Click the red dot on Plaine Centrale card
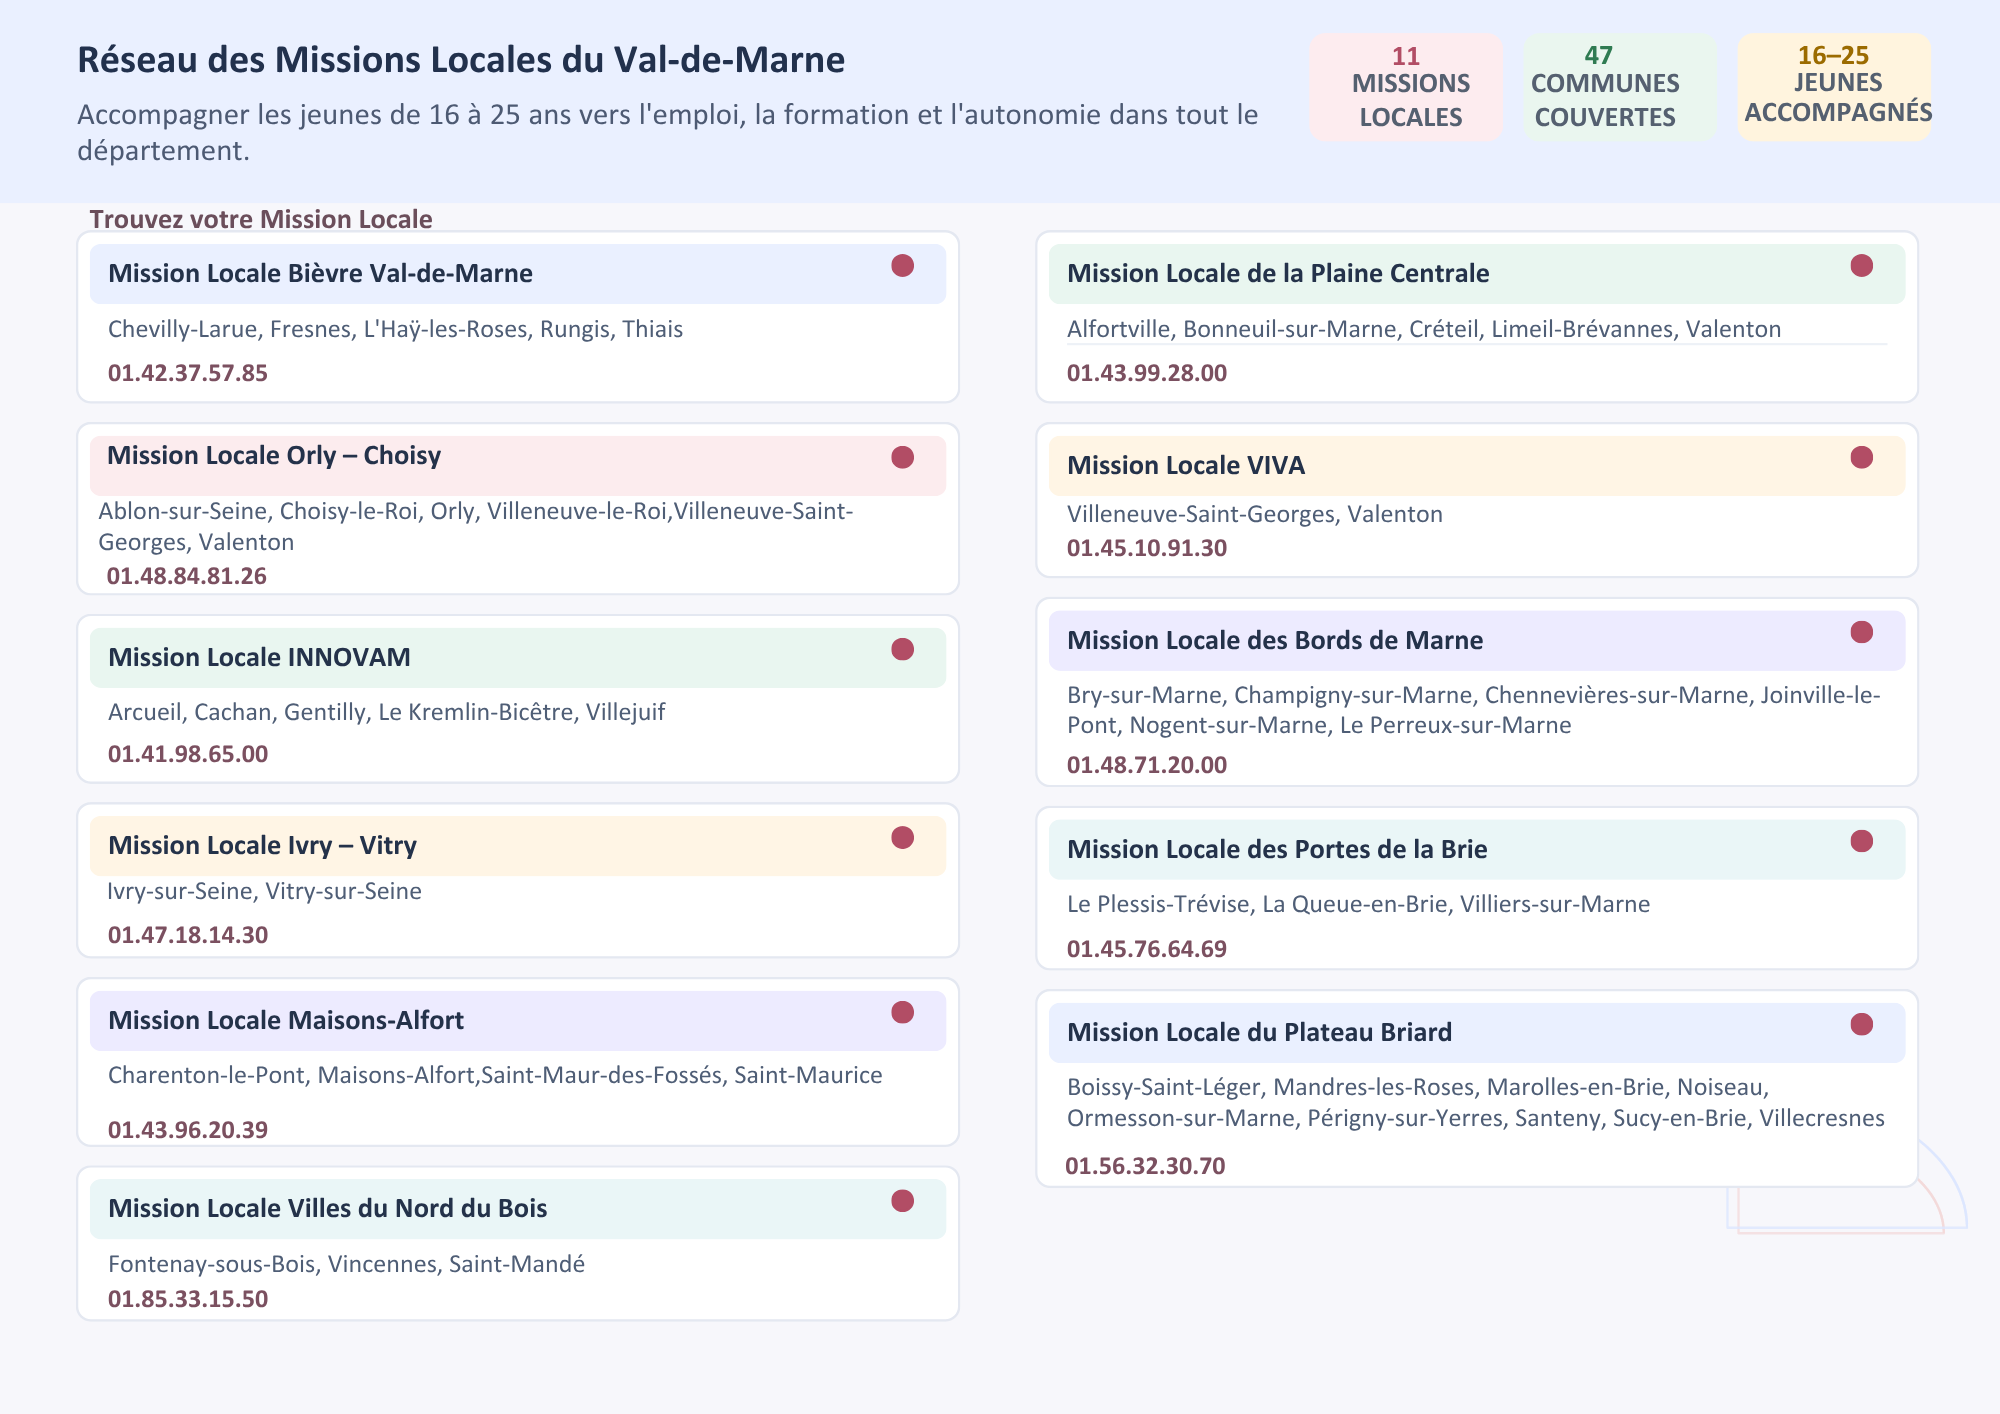Viewport: 2000px width, 1414px height. [1861, 265]
